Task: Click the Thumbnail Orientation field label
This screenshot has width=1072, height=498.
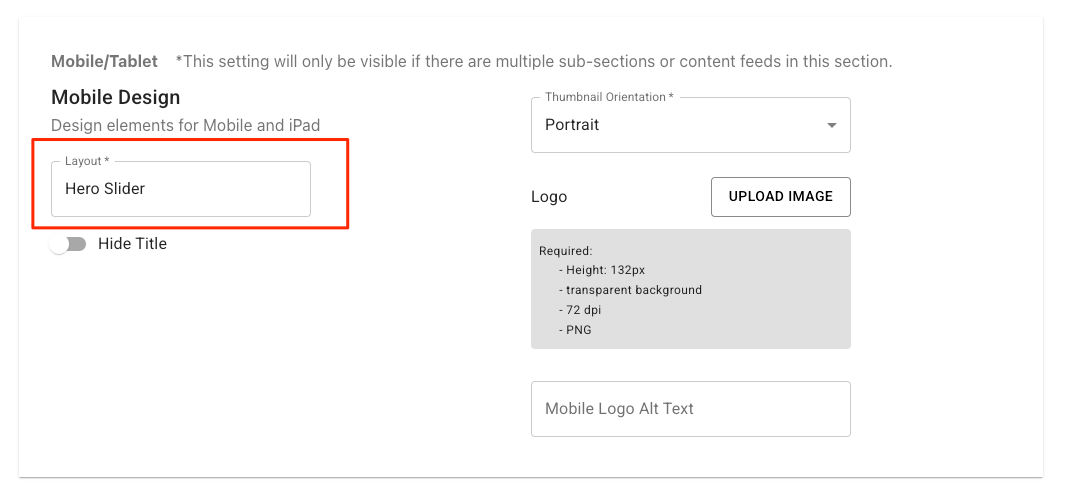Action: [609, 97]
